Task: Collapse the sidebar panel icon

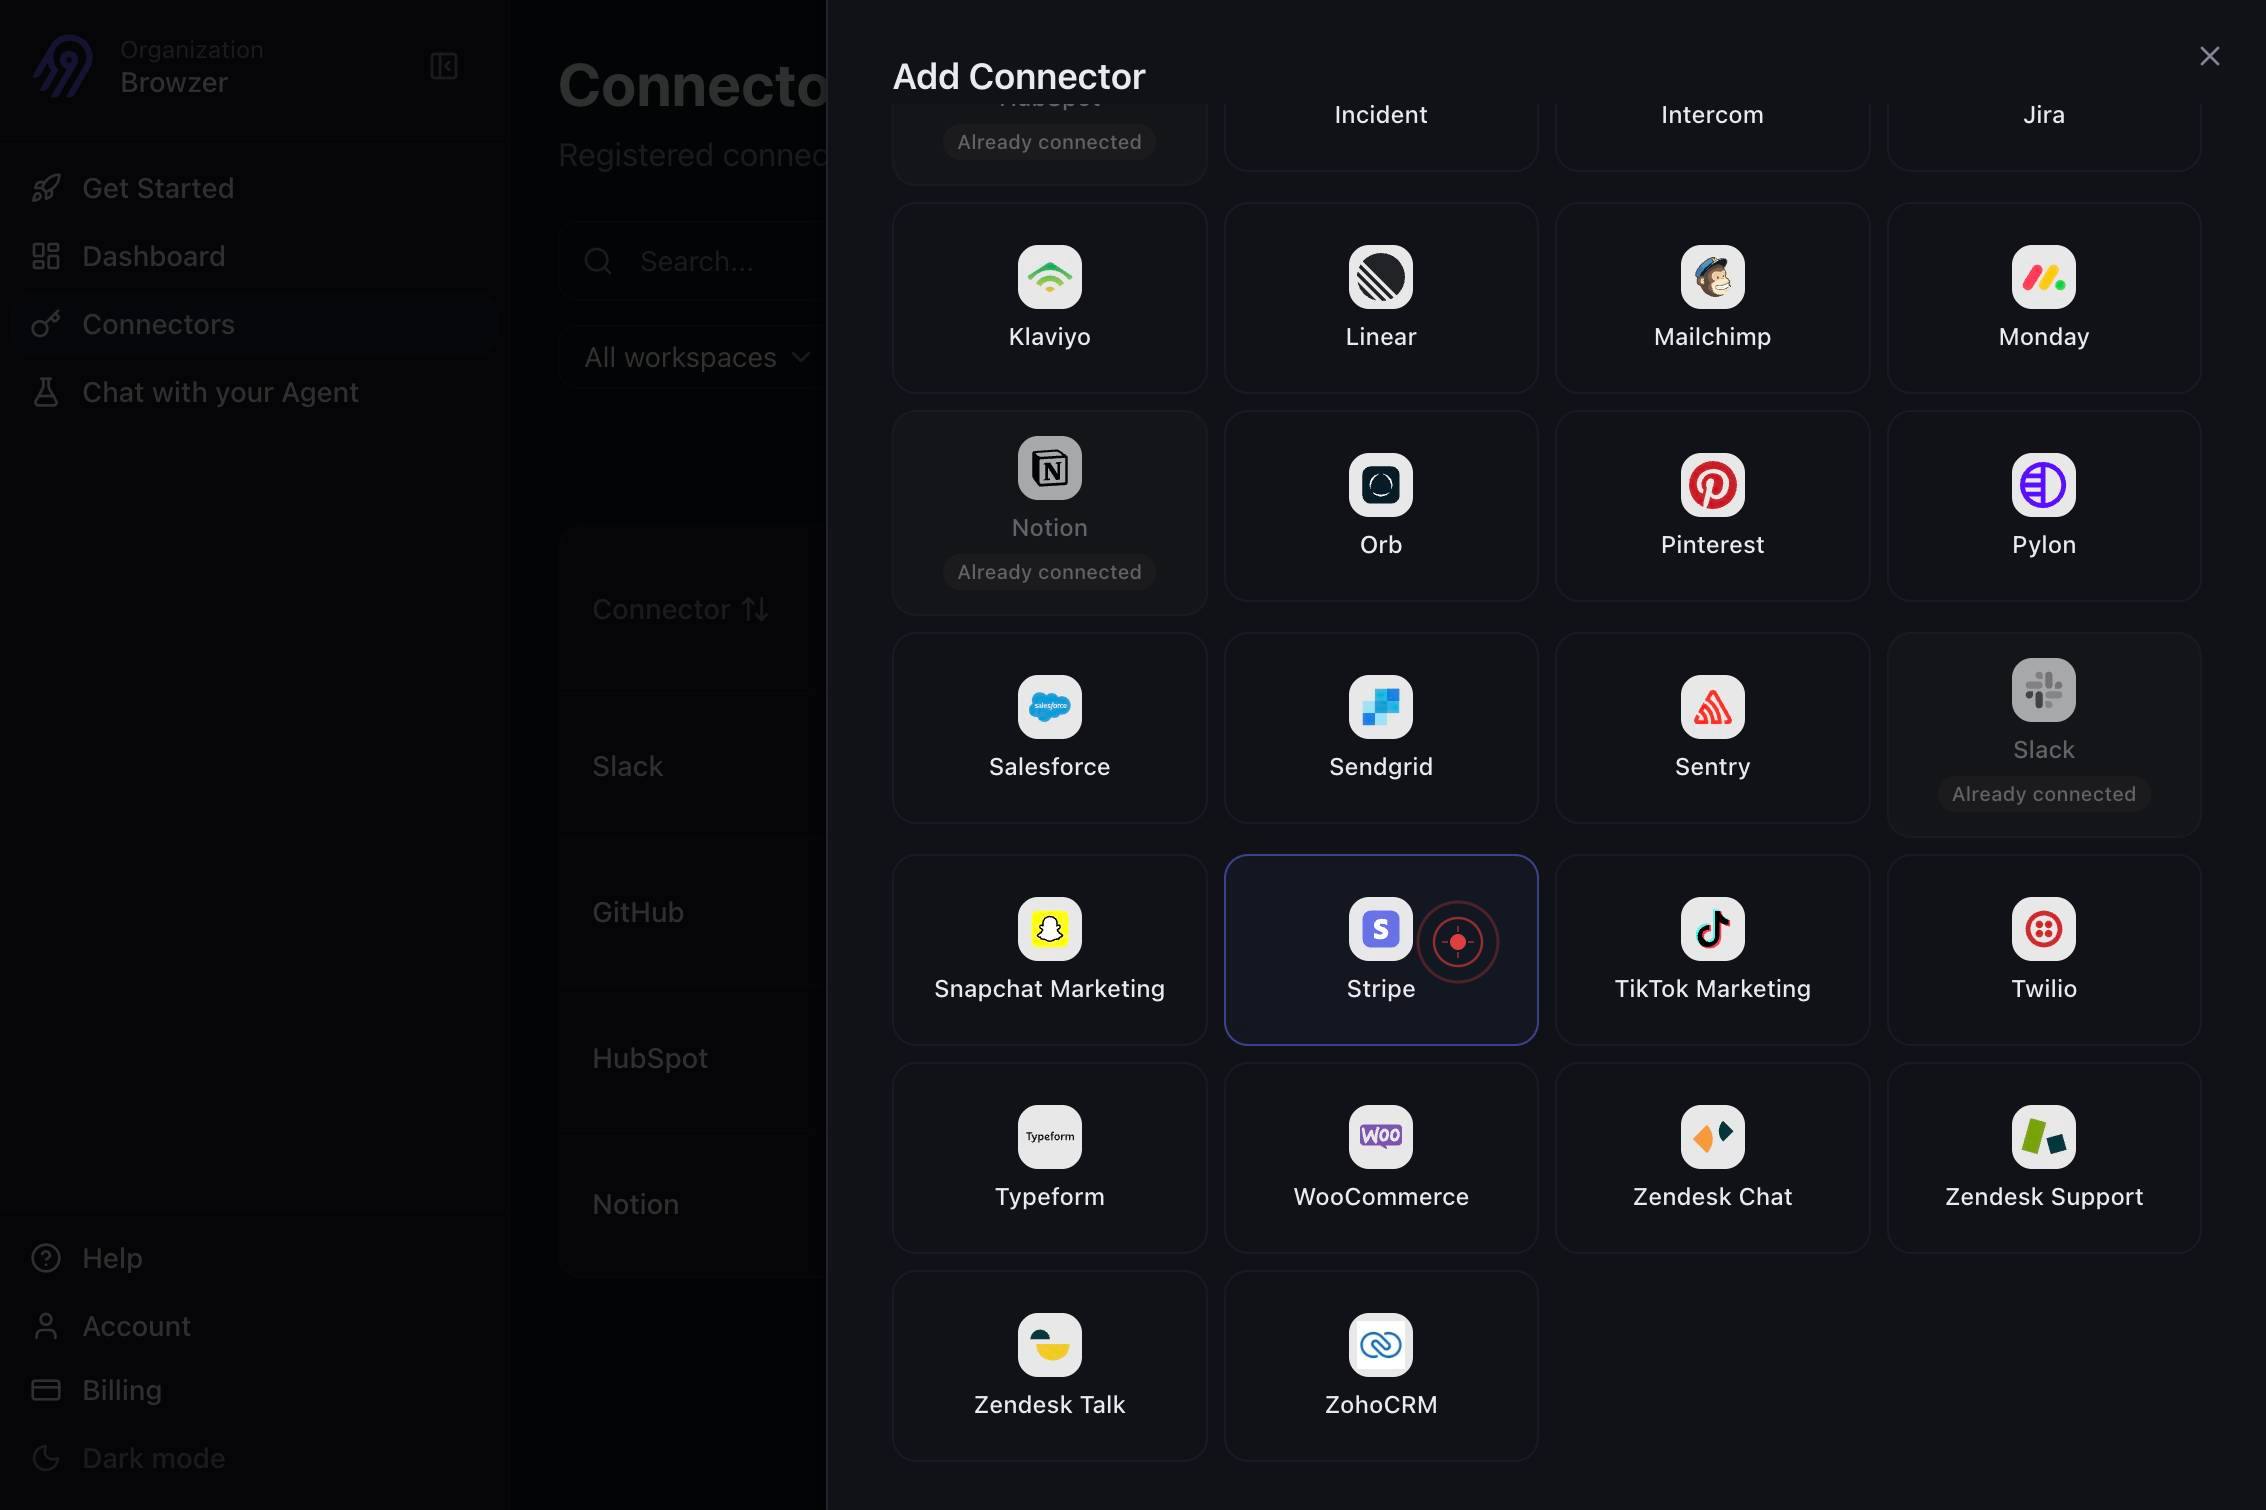Action: (x=444, y=66)
